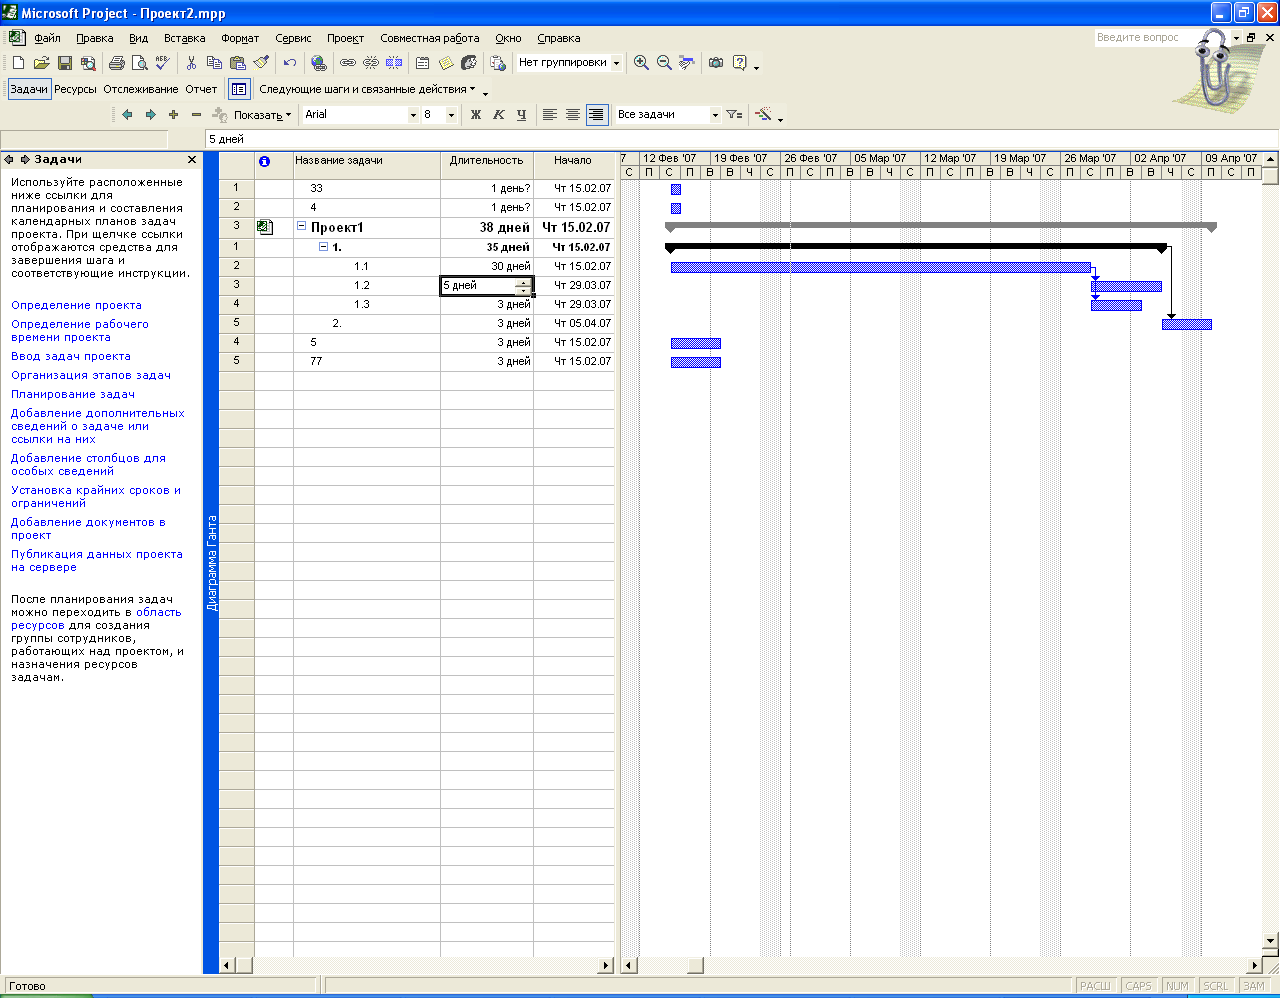The height and width of the screenshot is (998, 1280).
Task: Toggle italic formatting (К)
Action: [499, 115]
